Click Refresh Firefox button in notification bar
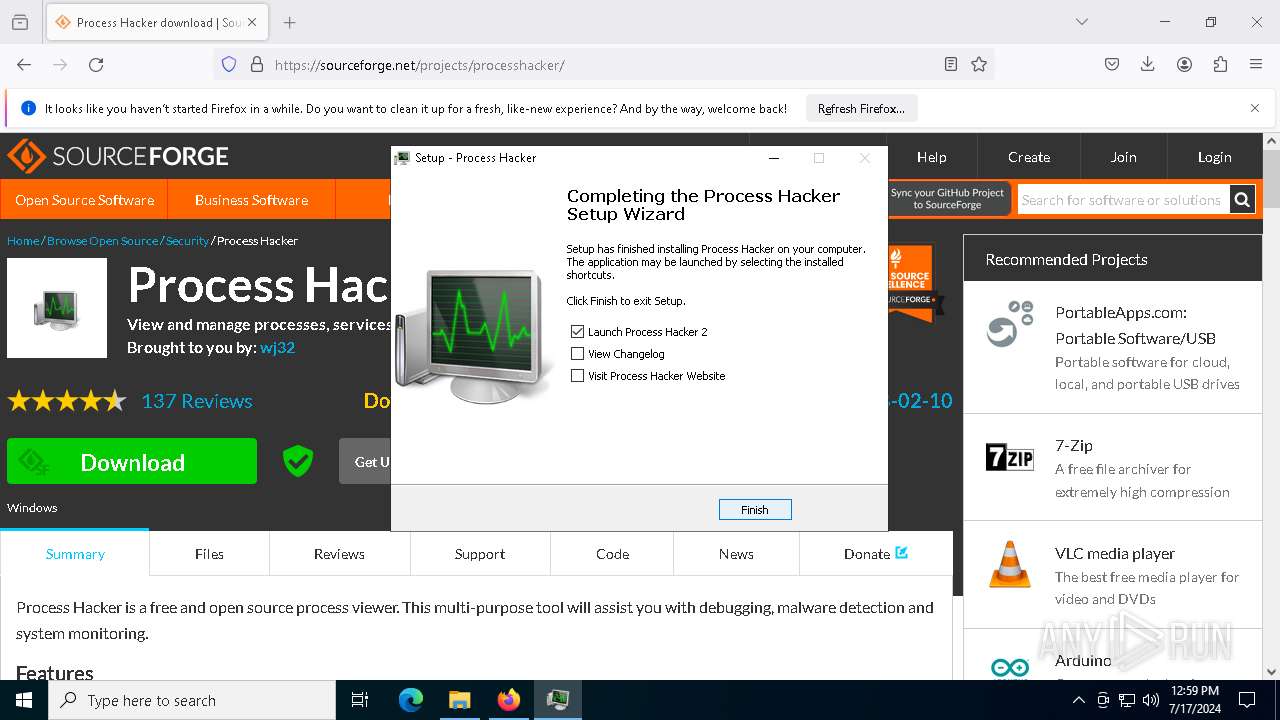 pyautogui.click(x=861, y=108)
